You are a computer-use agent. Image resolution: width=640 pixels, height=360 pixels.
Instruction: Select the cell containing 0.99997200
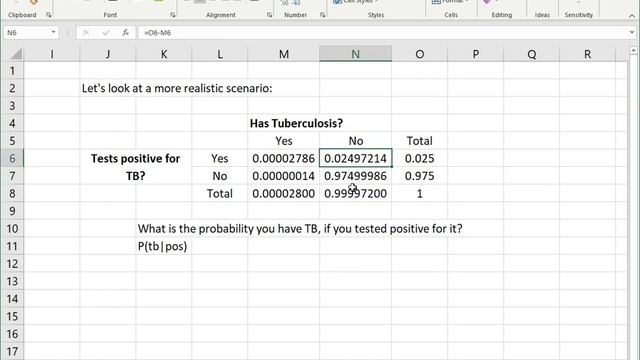coord(356,193)
